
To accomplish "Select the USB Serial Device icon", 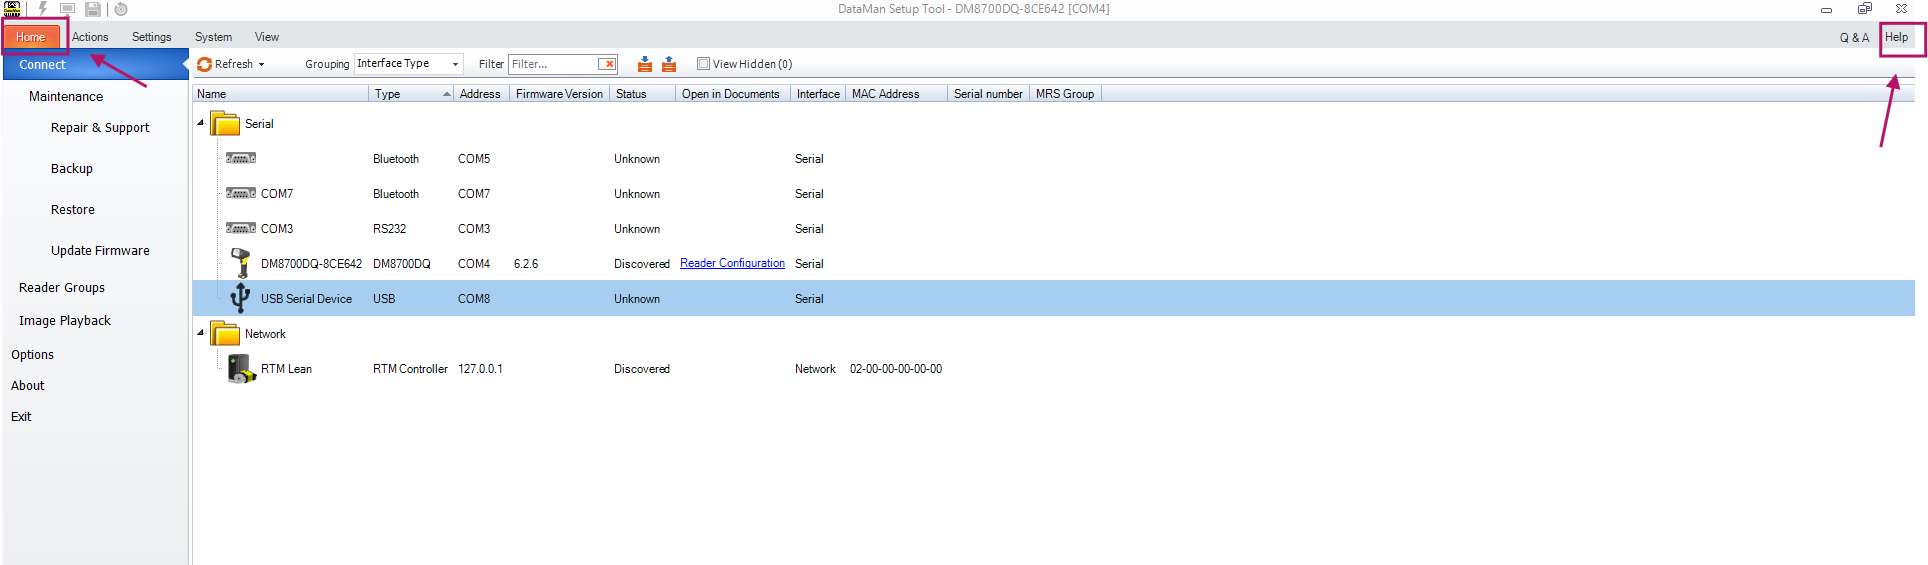I will tap(240, 298).
